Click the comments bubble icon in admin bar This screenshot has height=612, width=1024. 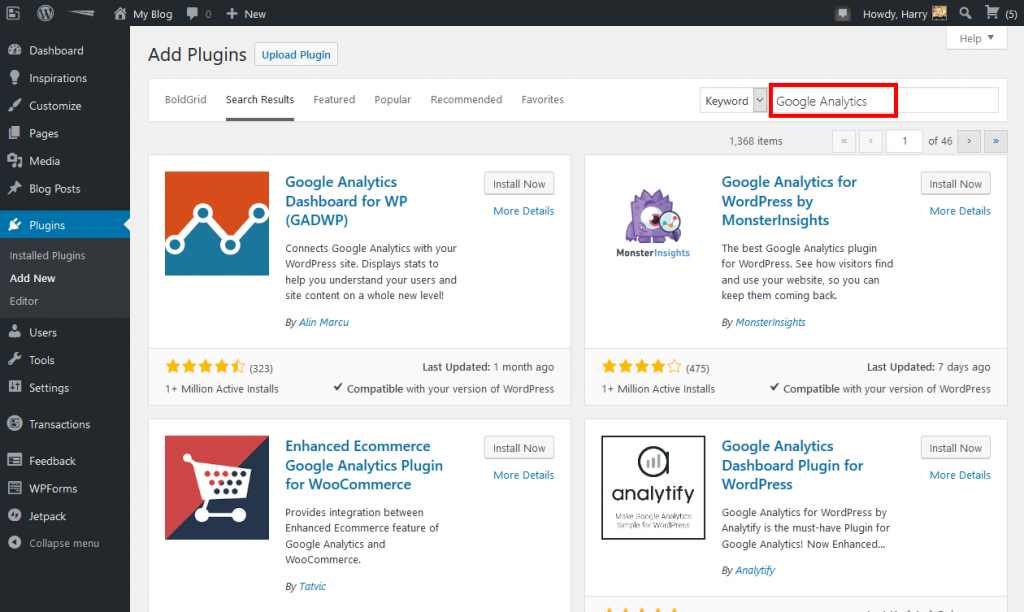point(193,13)
